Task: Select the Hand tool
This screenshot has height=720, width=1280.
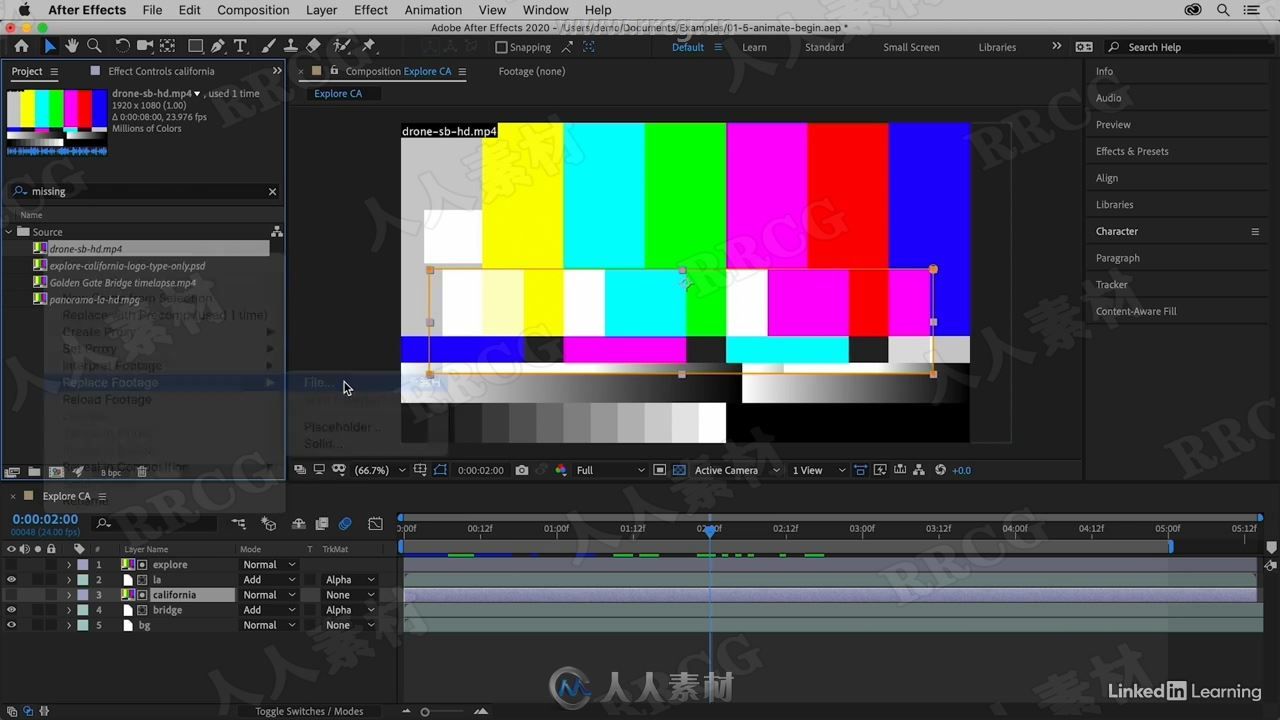Action: point(72,46)
